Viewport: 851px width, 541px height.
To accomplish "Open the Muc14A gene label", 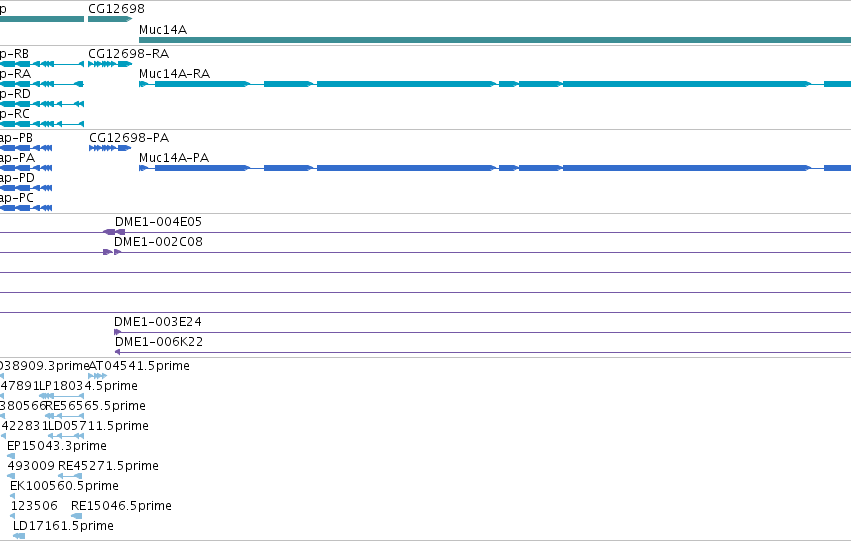I will click(x=163, y=30).
